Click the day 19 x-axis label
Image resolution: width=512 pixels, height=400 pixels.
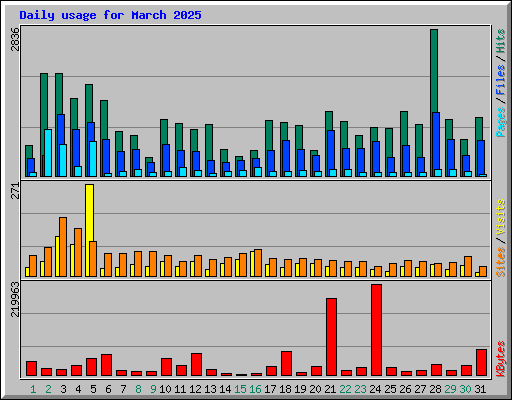(300, 389)
